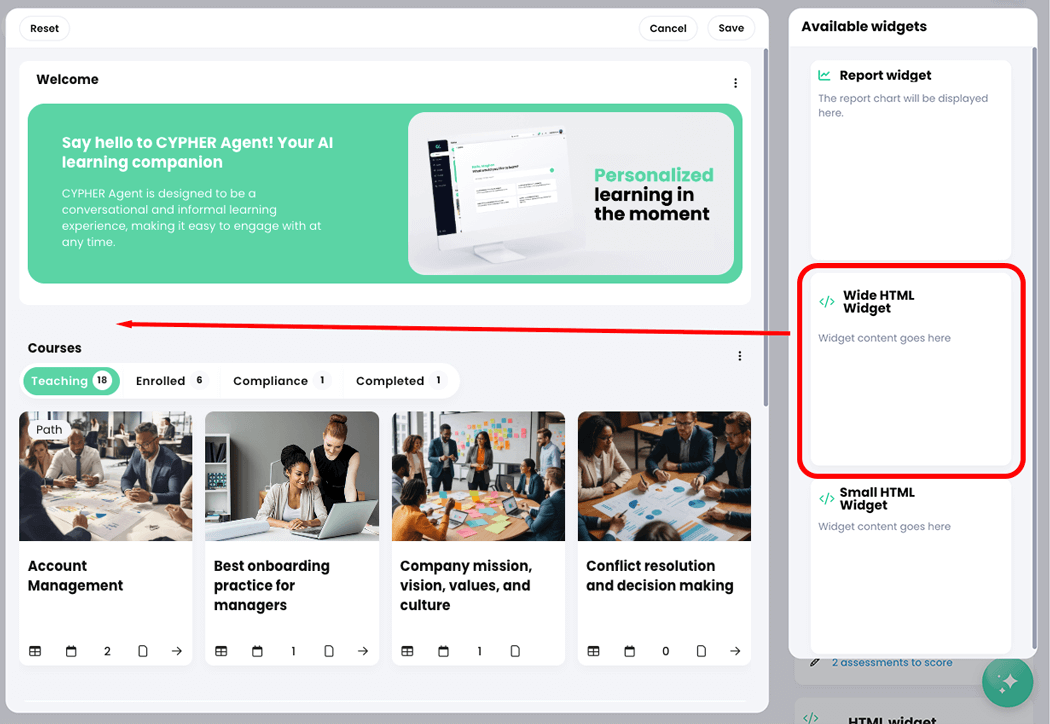
Task: Open the CYPHER Agent sparkle assistant button
Action: point(1007,681)
